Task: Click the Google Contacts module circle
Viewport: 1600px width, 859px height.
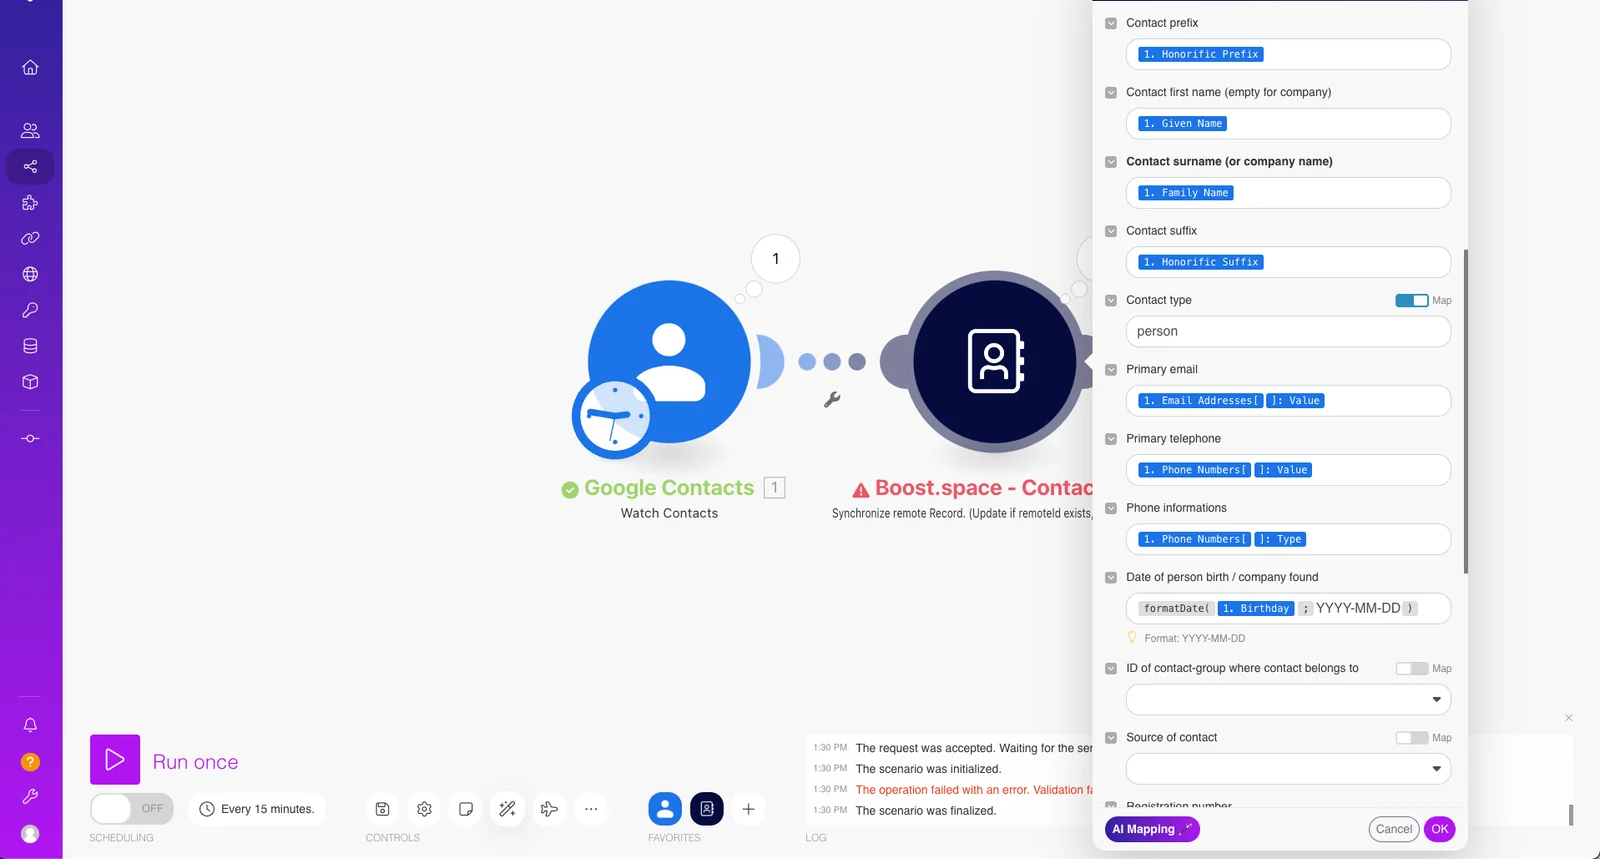Action: (668, 361)
